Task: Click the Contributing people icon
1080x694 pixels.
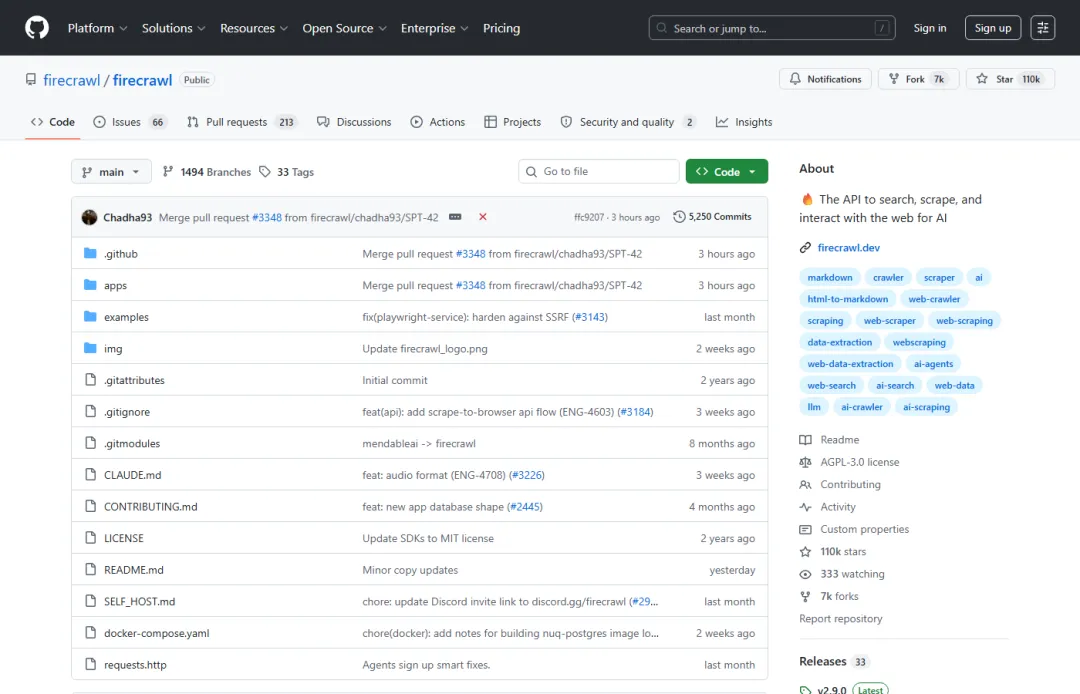Action: coord(805,485)
